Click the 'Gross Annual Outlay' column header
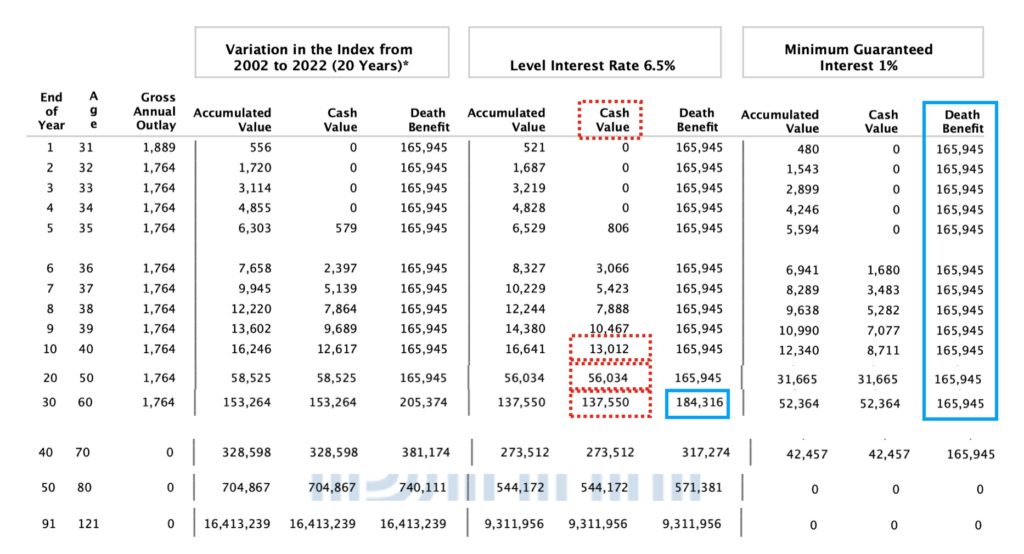 click(157, 111)
